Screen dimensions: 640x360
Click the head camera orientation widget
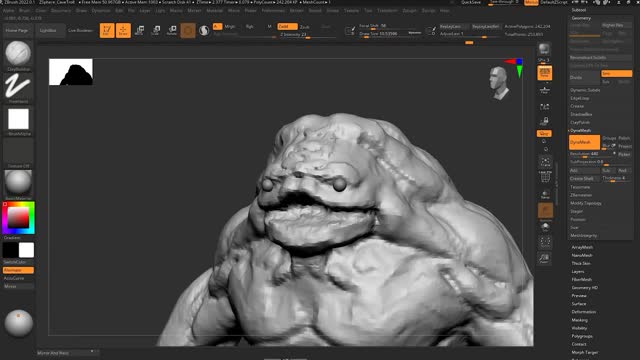pos(500,83)
